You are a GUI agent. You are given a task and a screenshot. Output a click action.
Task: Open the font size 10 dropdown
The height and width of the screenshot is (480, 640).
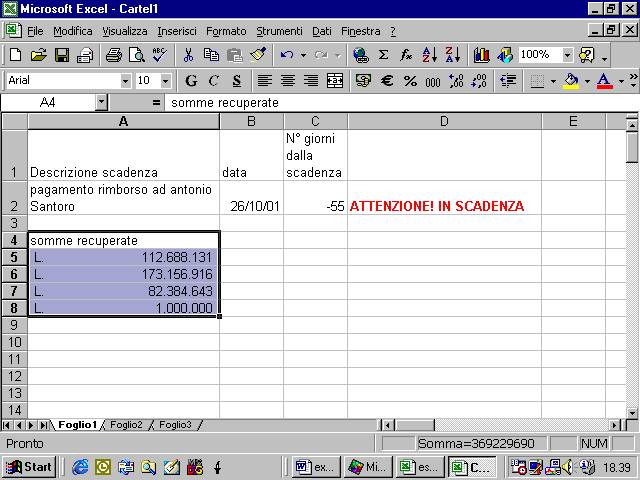point(165,81)
